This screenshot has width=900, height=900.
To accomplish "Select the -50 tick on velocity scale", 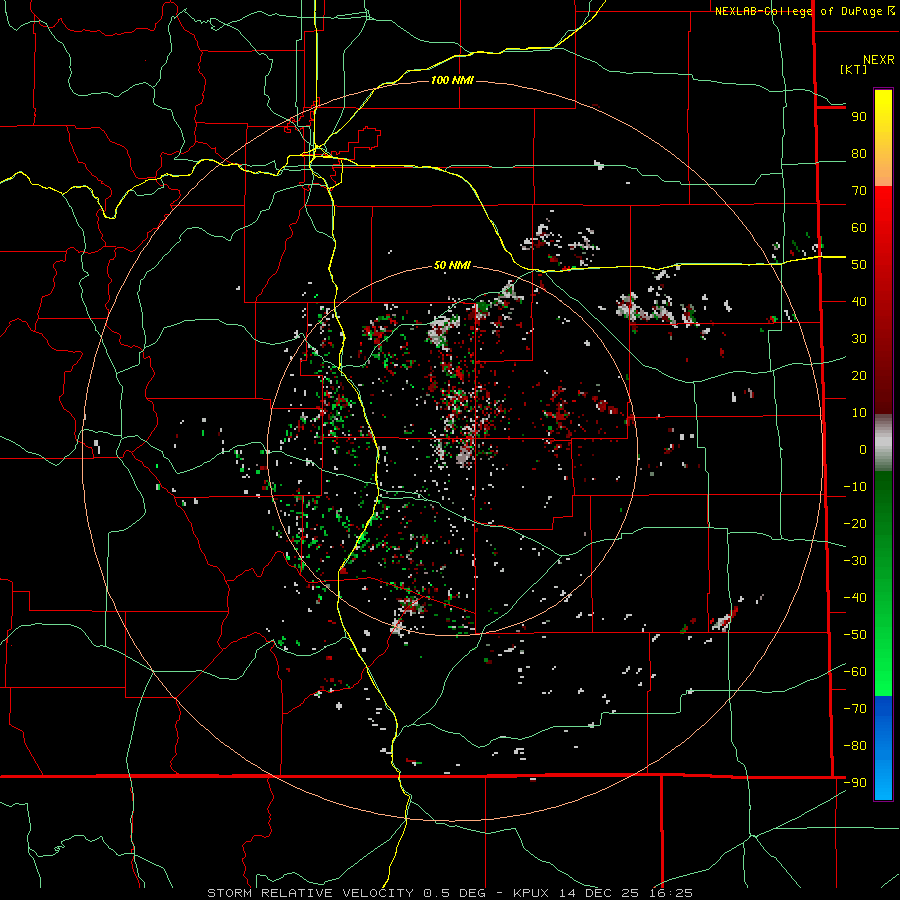I will 855,635.
